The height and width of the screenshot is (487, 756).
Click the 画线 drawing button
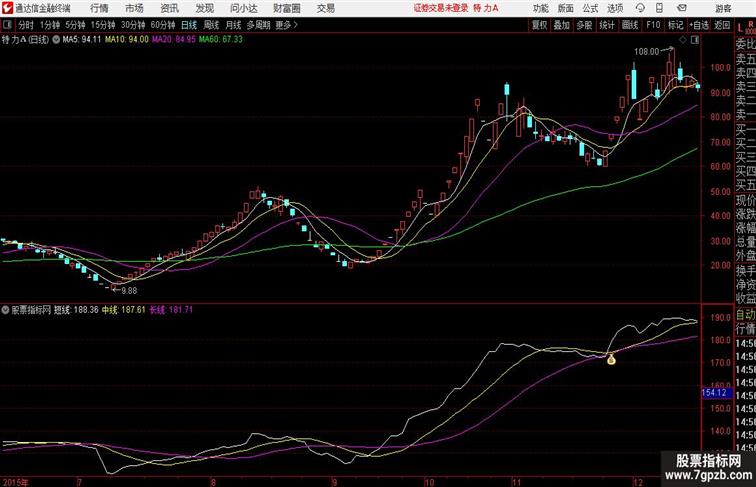pyautogui.click(x=630, y=25)
